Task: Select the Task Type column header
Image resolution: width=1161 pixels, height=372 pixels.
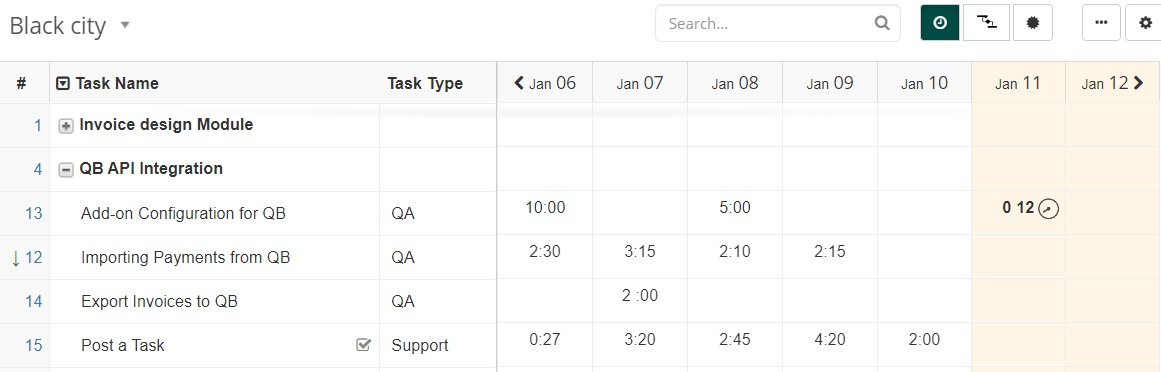Action: tap(425, 84)
